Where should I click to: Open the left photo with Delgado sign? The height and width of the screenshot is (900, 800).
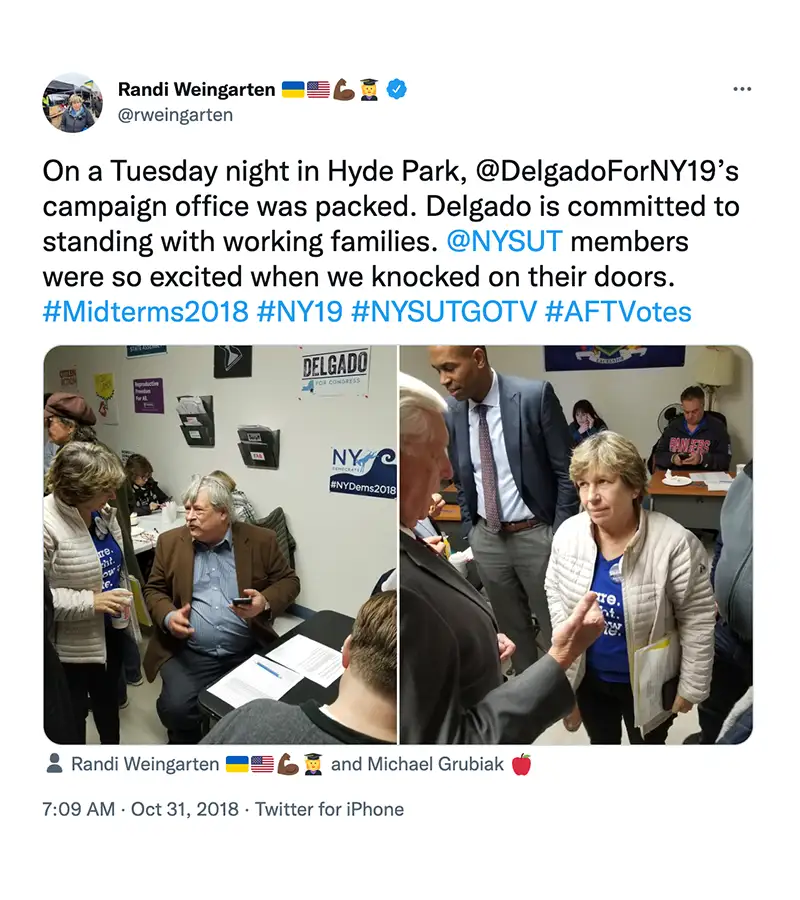220,544
